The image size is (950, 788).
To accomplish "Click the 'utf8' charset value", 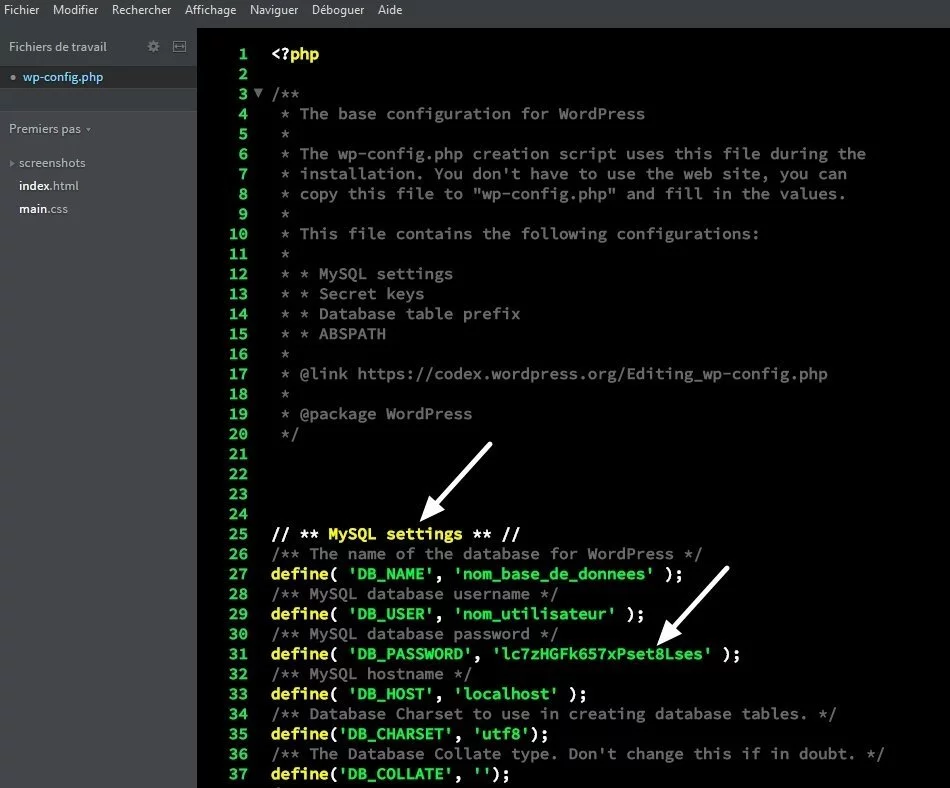I will click(501, 734).
